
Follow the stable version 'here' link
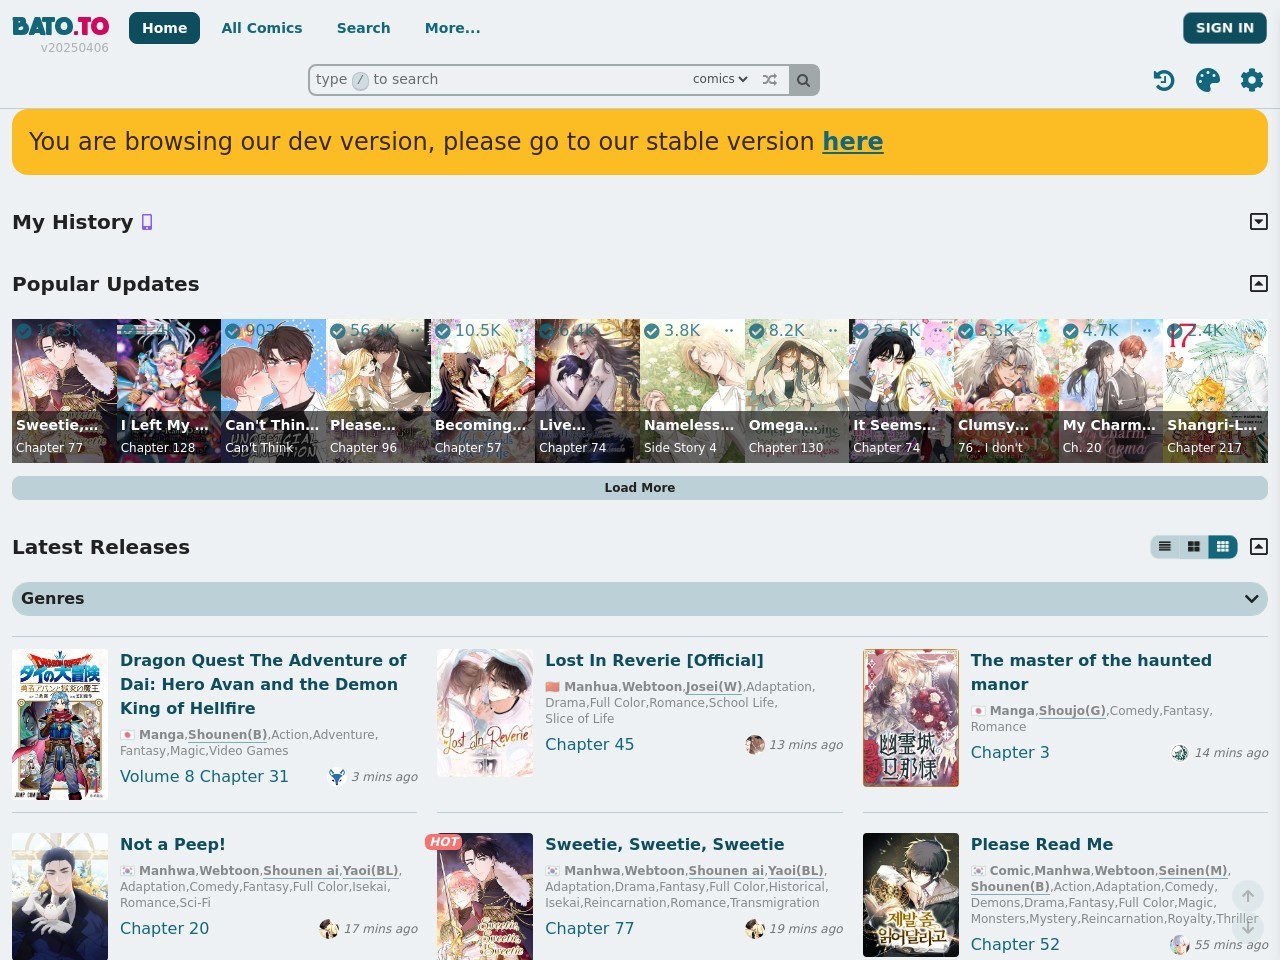coord(853,142)
